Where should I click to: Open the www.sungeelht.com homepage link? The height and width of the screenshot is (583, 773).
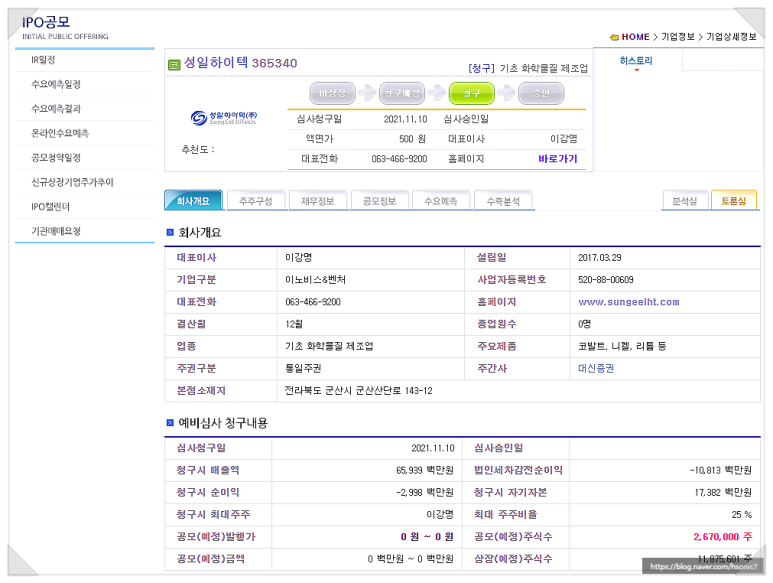pos(629,302)
